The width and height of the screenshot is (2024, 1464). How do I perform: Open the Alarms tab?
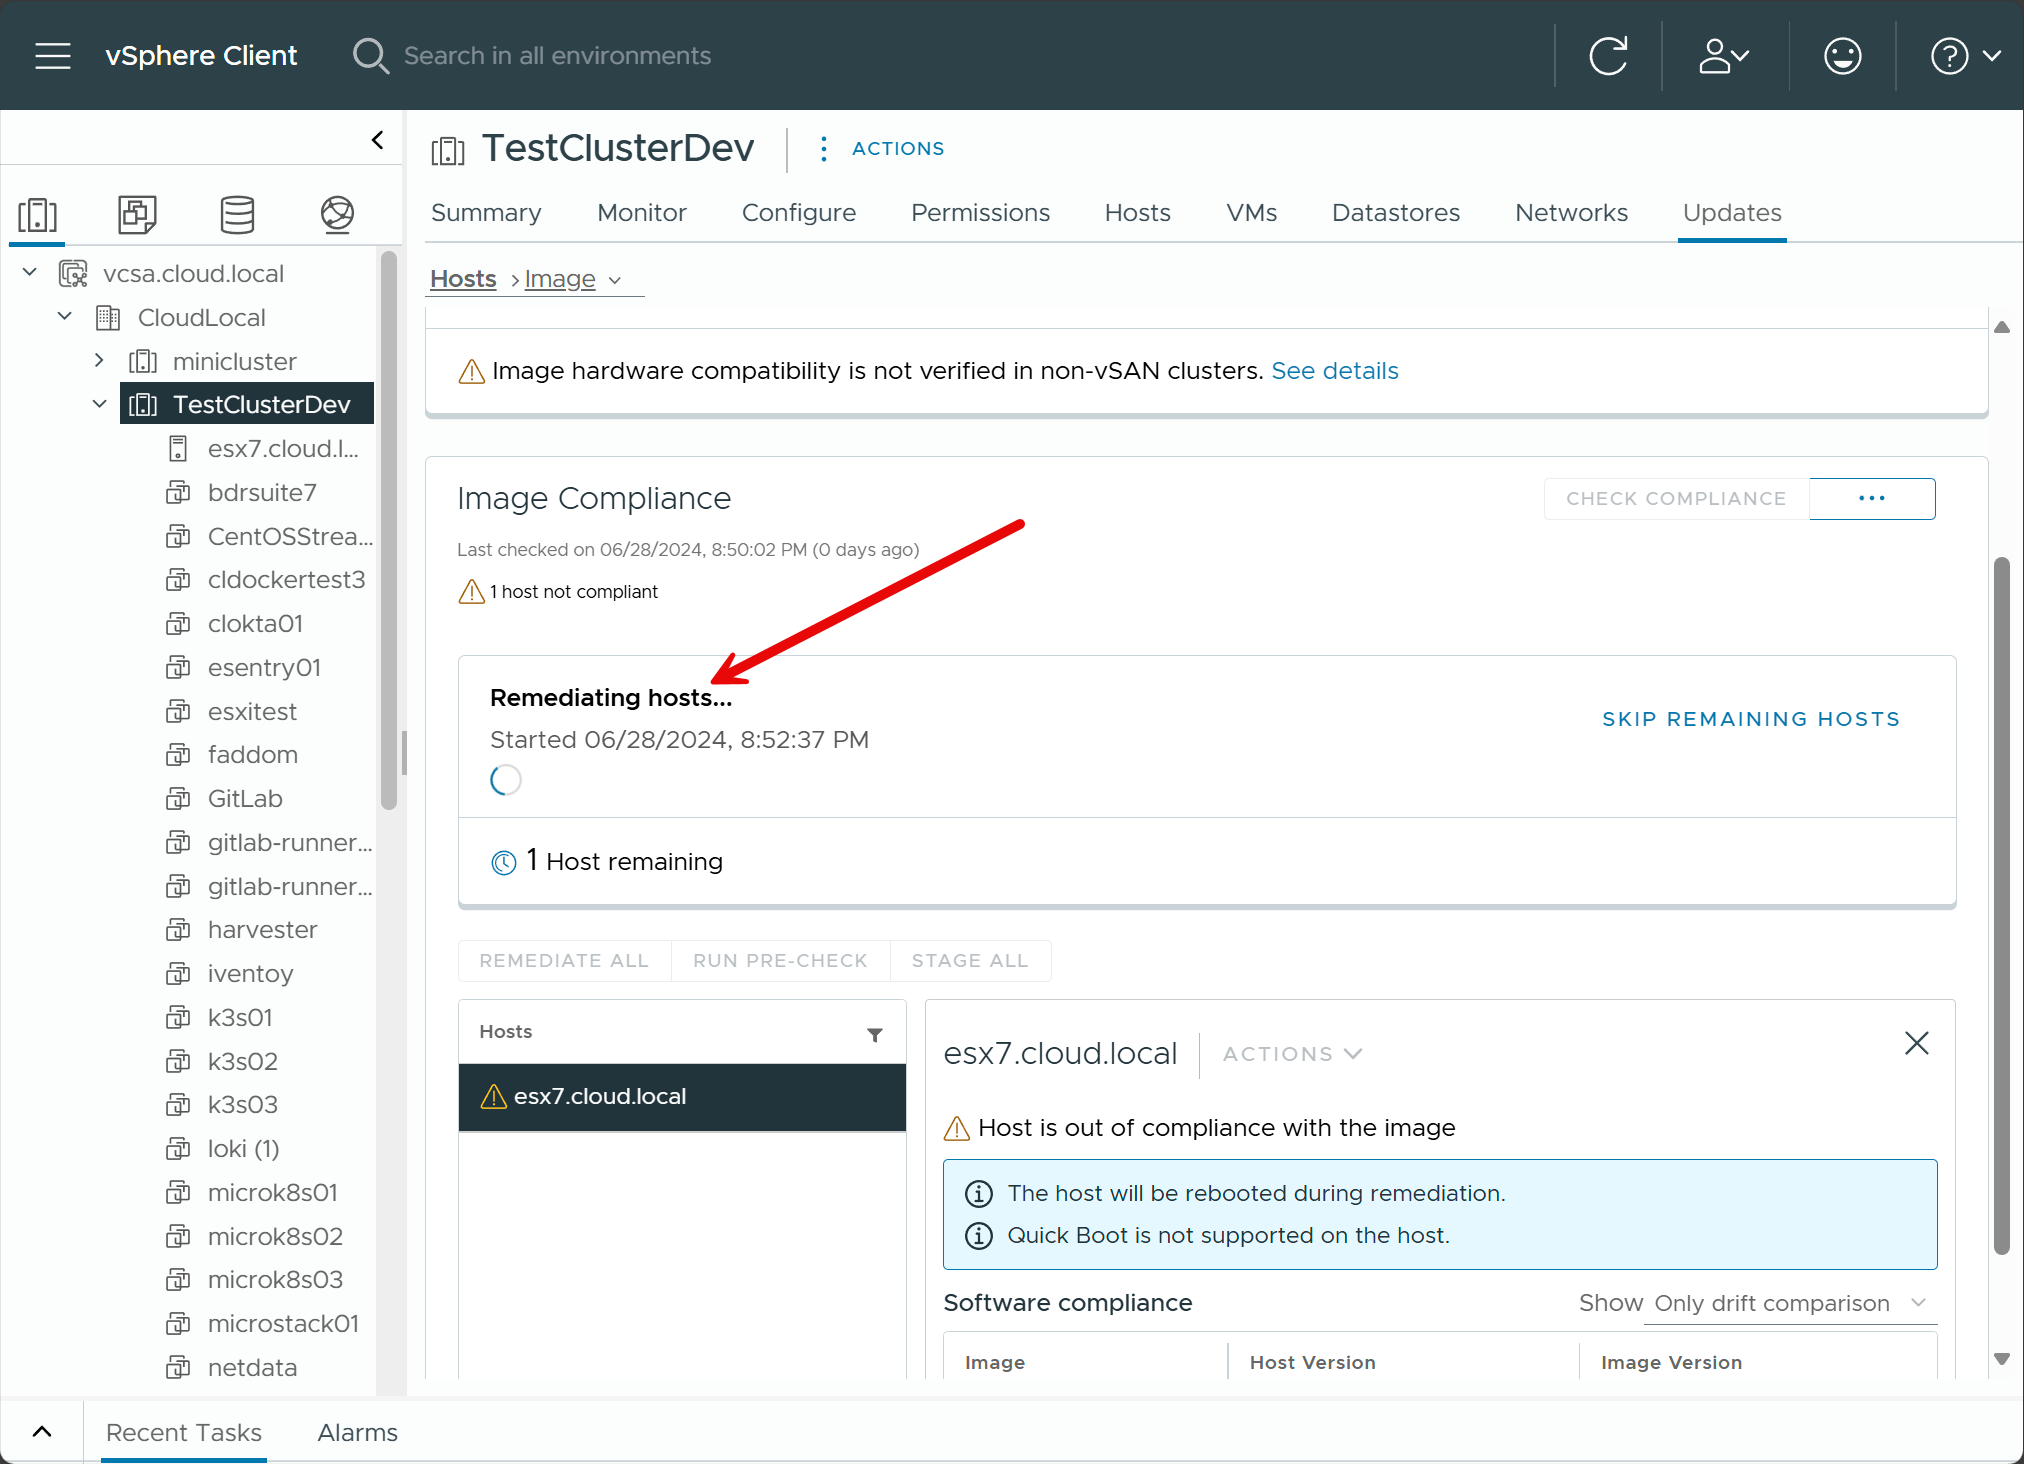point(357,1432)
